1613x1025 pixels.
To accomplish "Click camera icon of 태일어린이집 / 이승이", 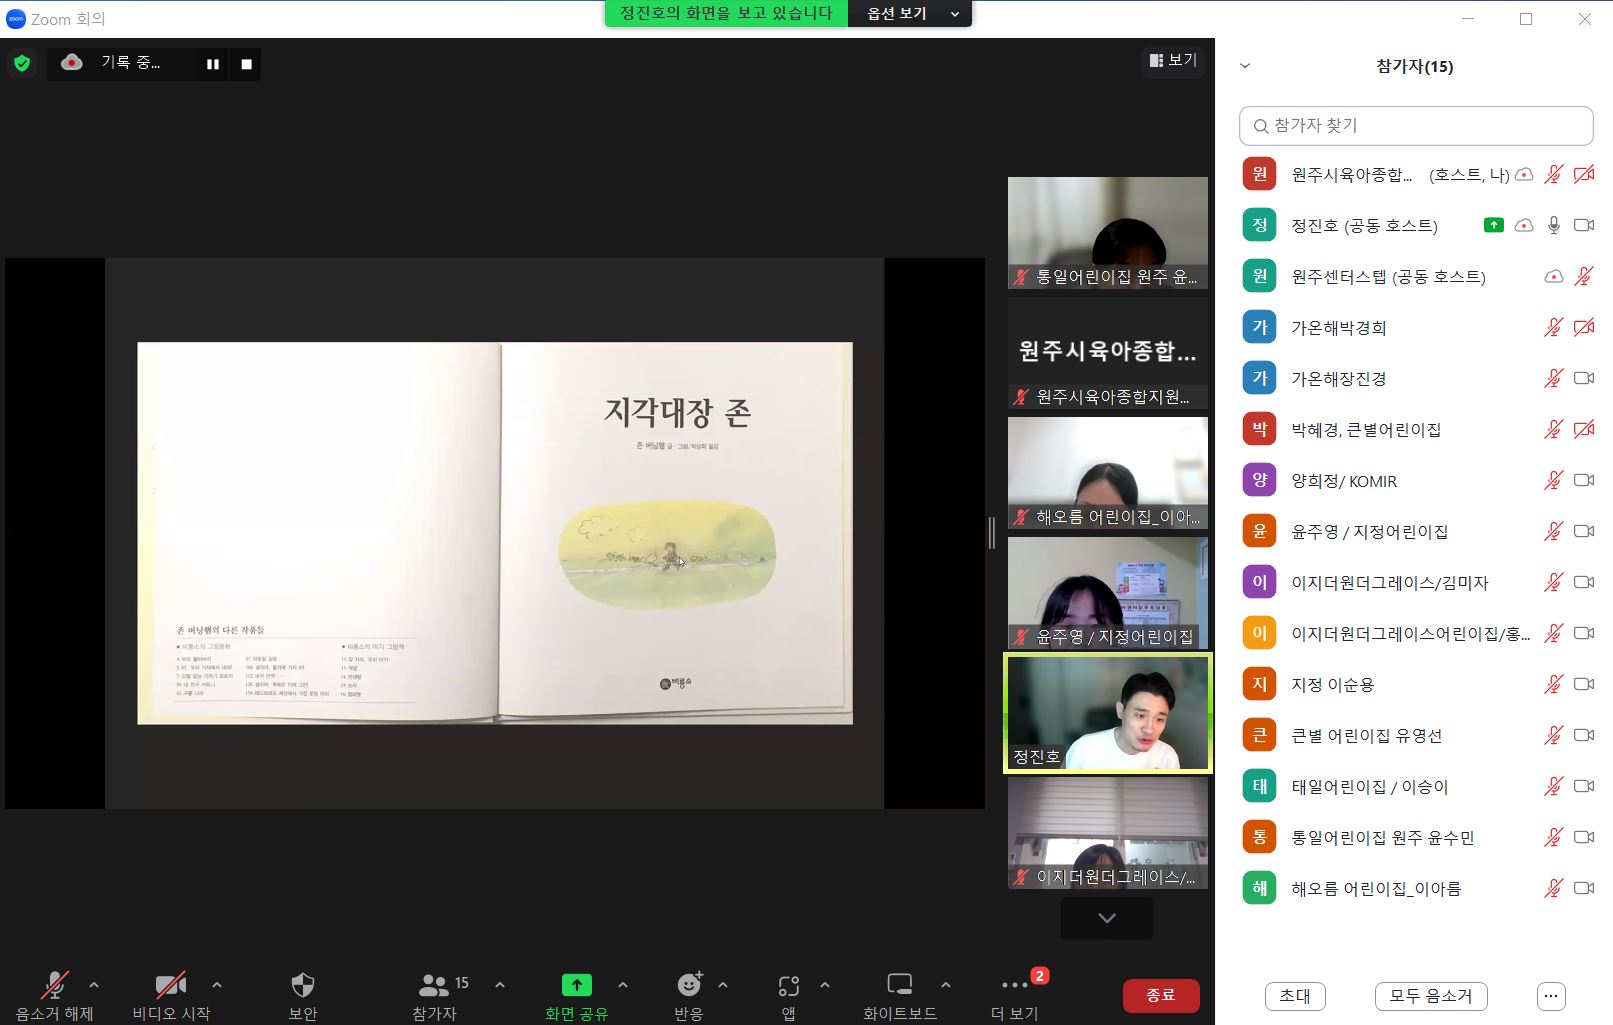I will pos(1584,787).
